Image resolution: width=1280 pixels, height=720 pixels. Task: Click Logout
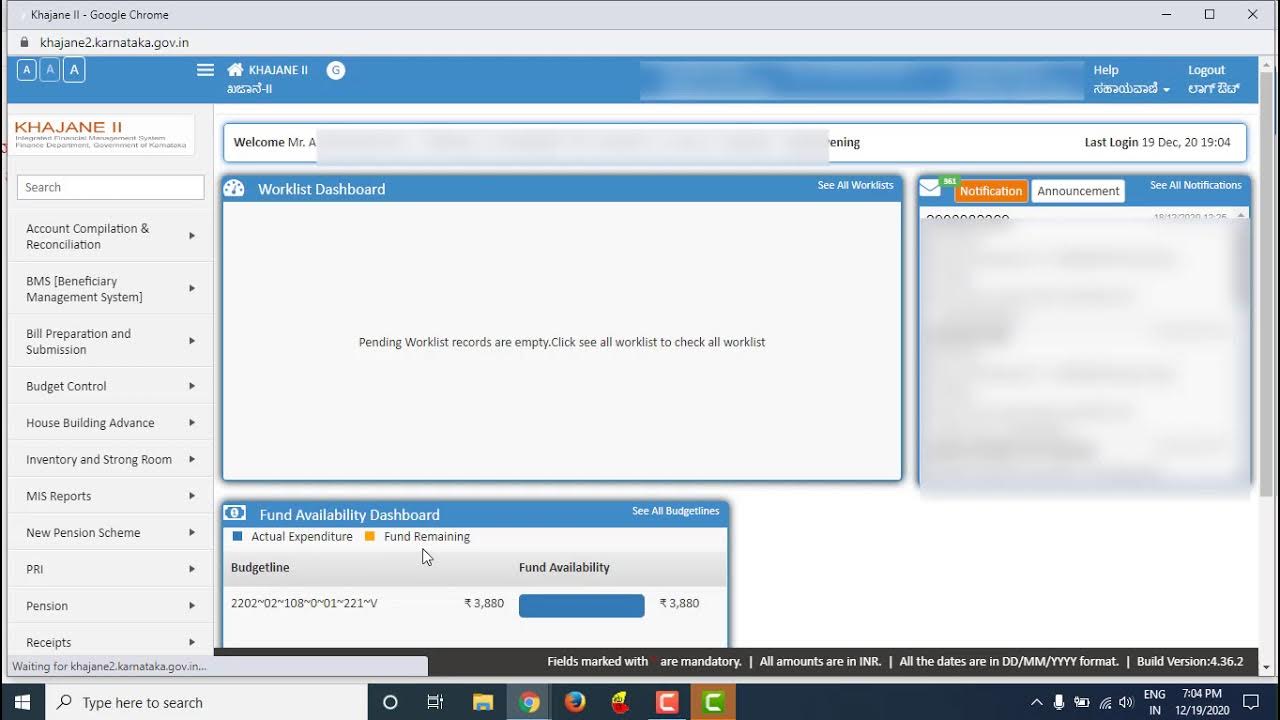[1213, 79]
